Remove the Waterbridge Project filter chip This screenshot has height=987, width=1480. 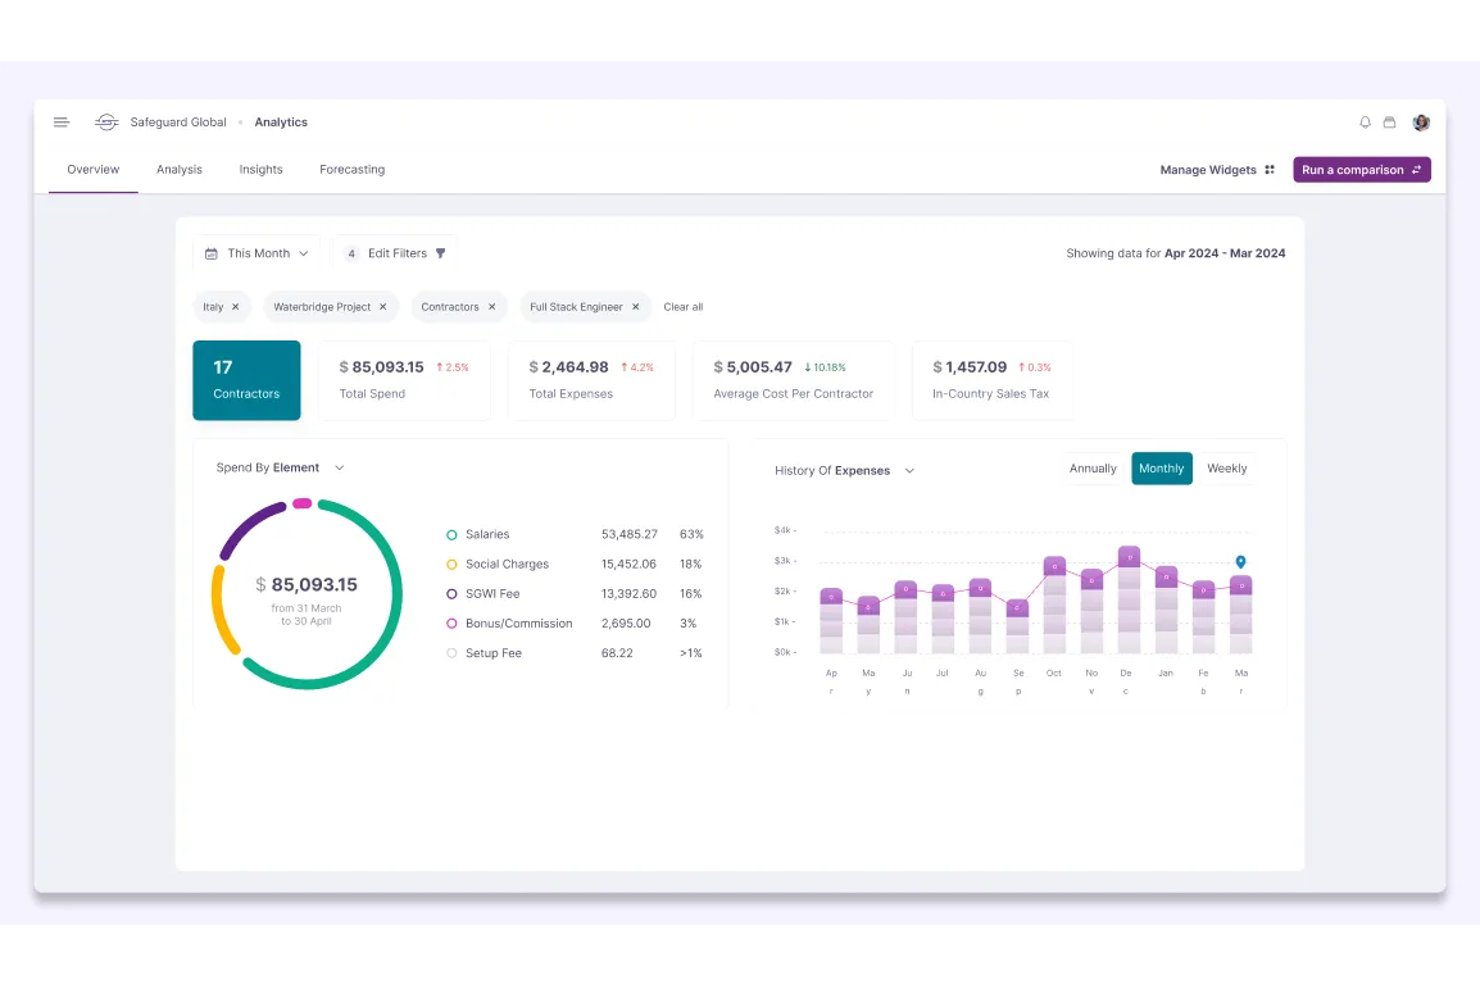click(x=383, y=307)
